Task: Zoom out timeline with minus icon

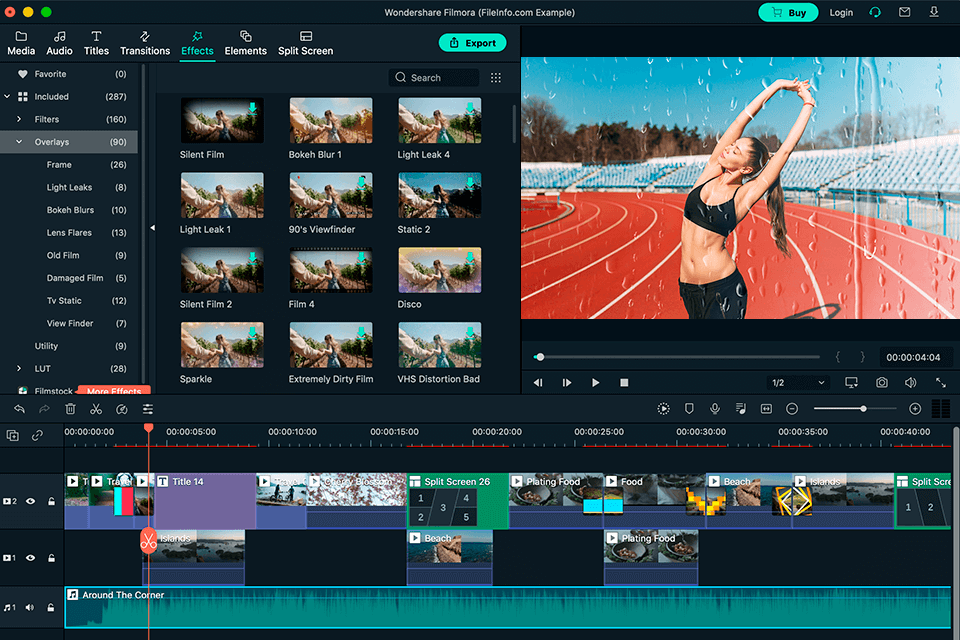Action: click(x=792, y=408)
